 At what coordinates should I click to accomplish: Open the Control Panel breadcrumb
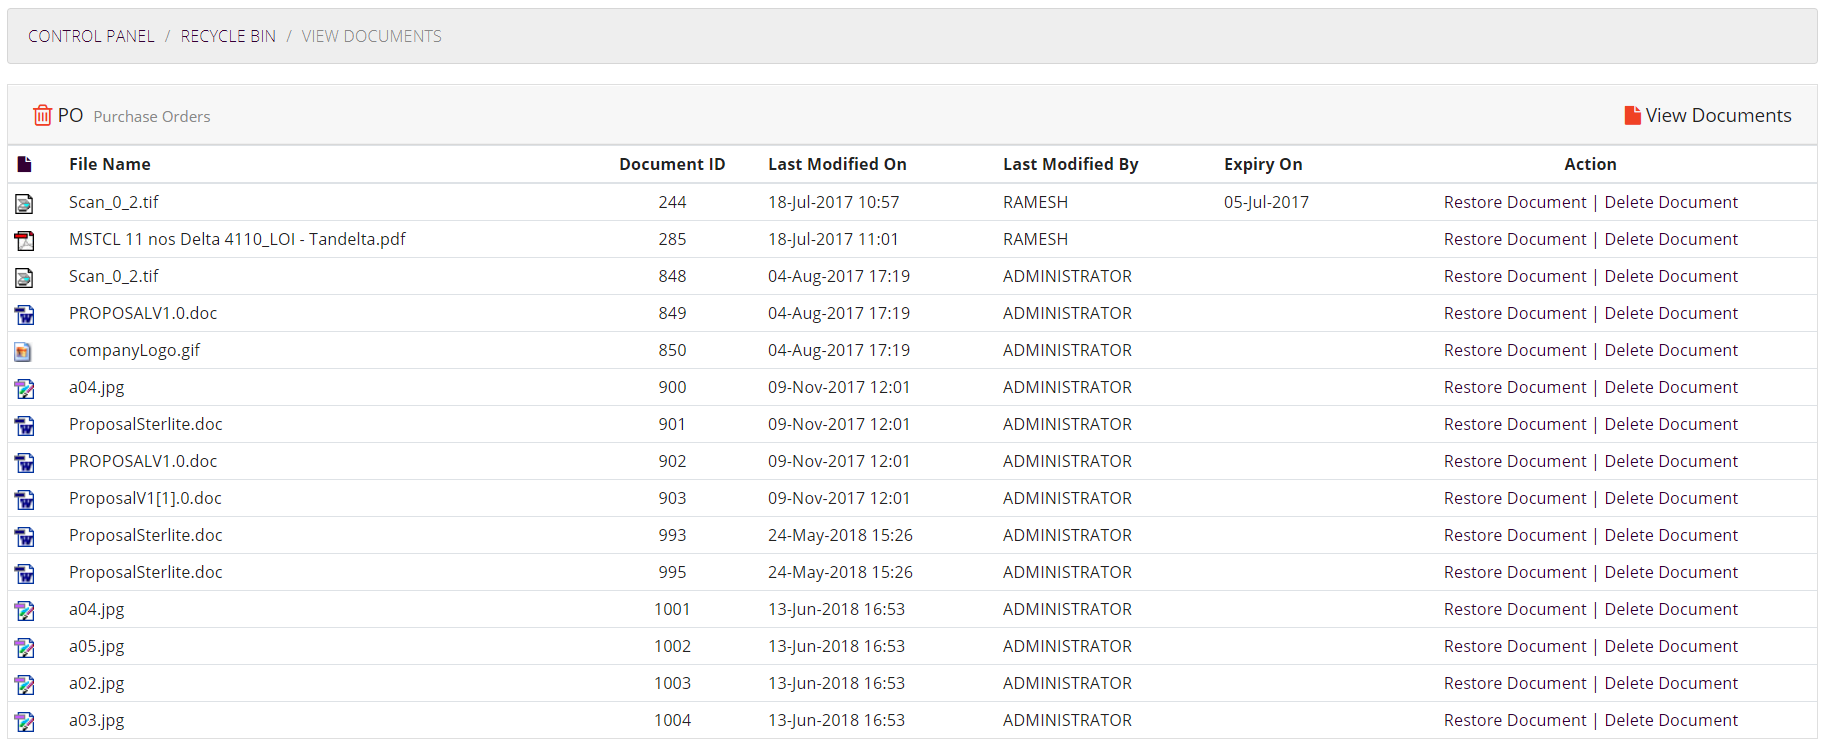tap(91, 36)
